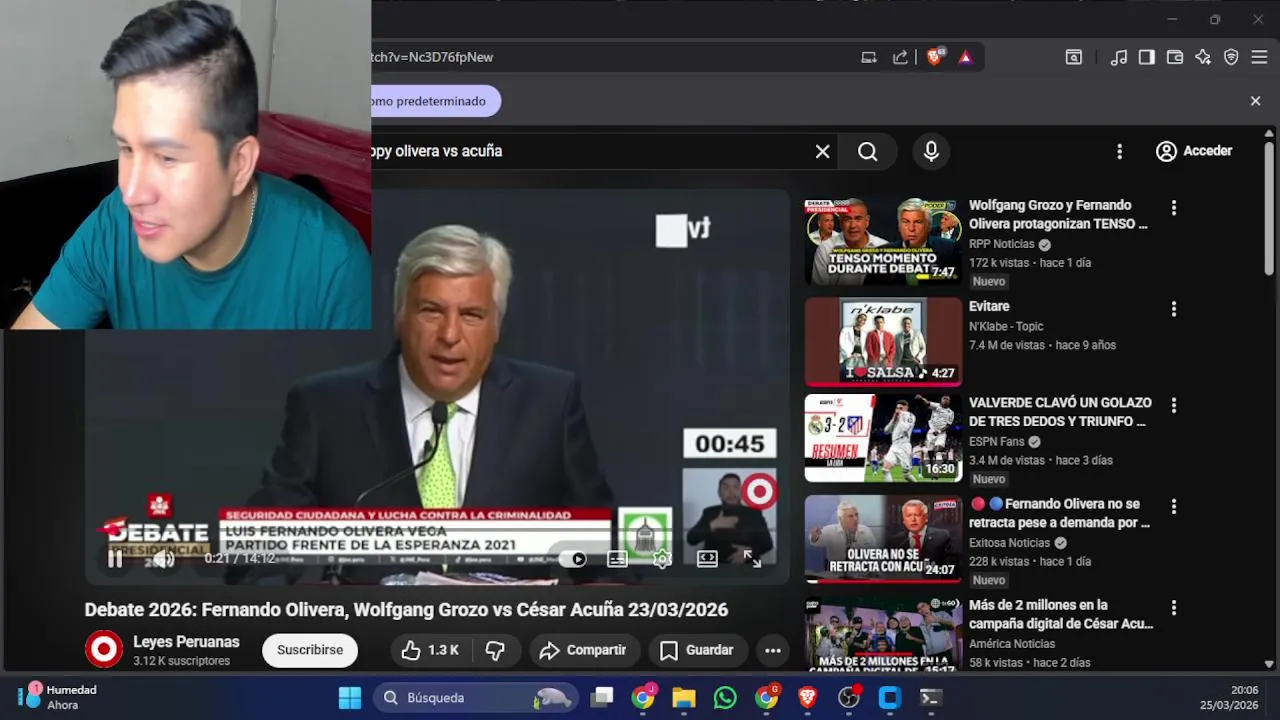Click RPP Noticias channel name

(x=1001, y=244)
